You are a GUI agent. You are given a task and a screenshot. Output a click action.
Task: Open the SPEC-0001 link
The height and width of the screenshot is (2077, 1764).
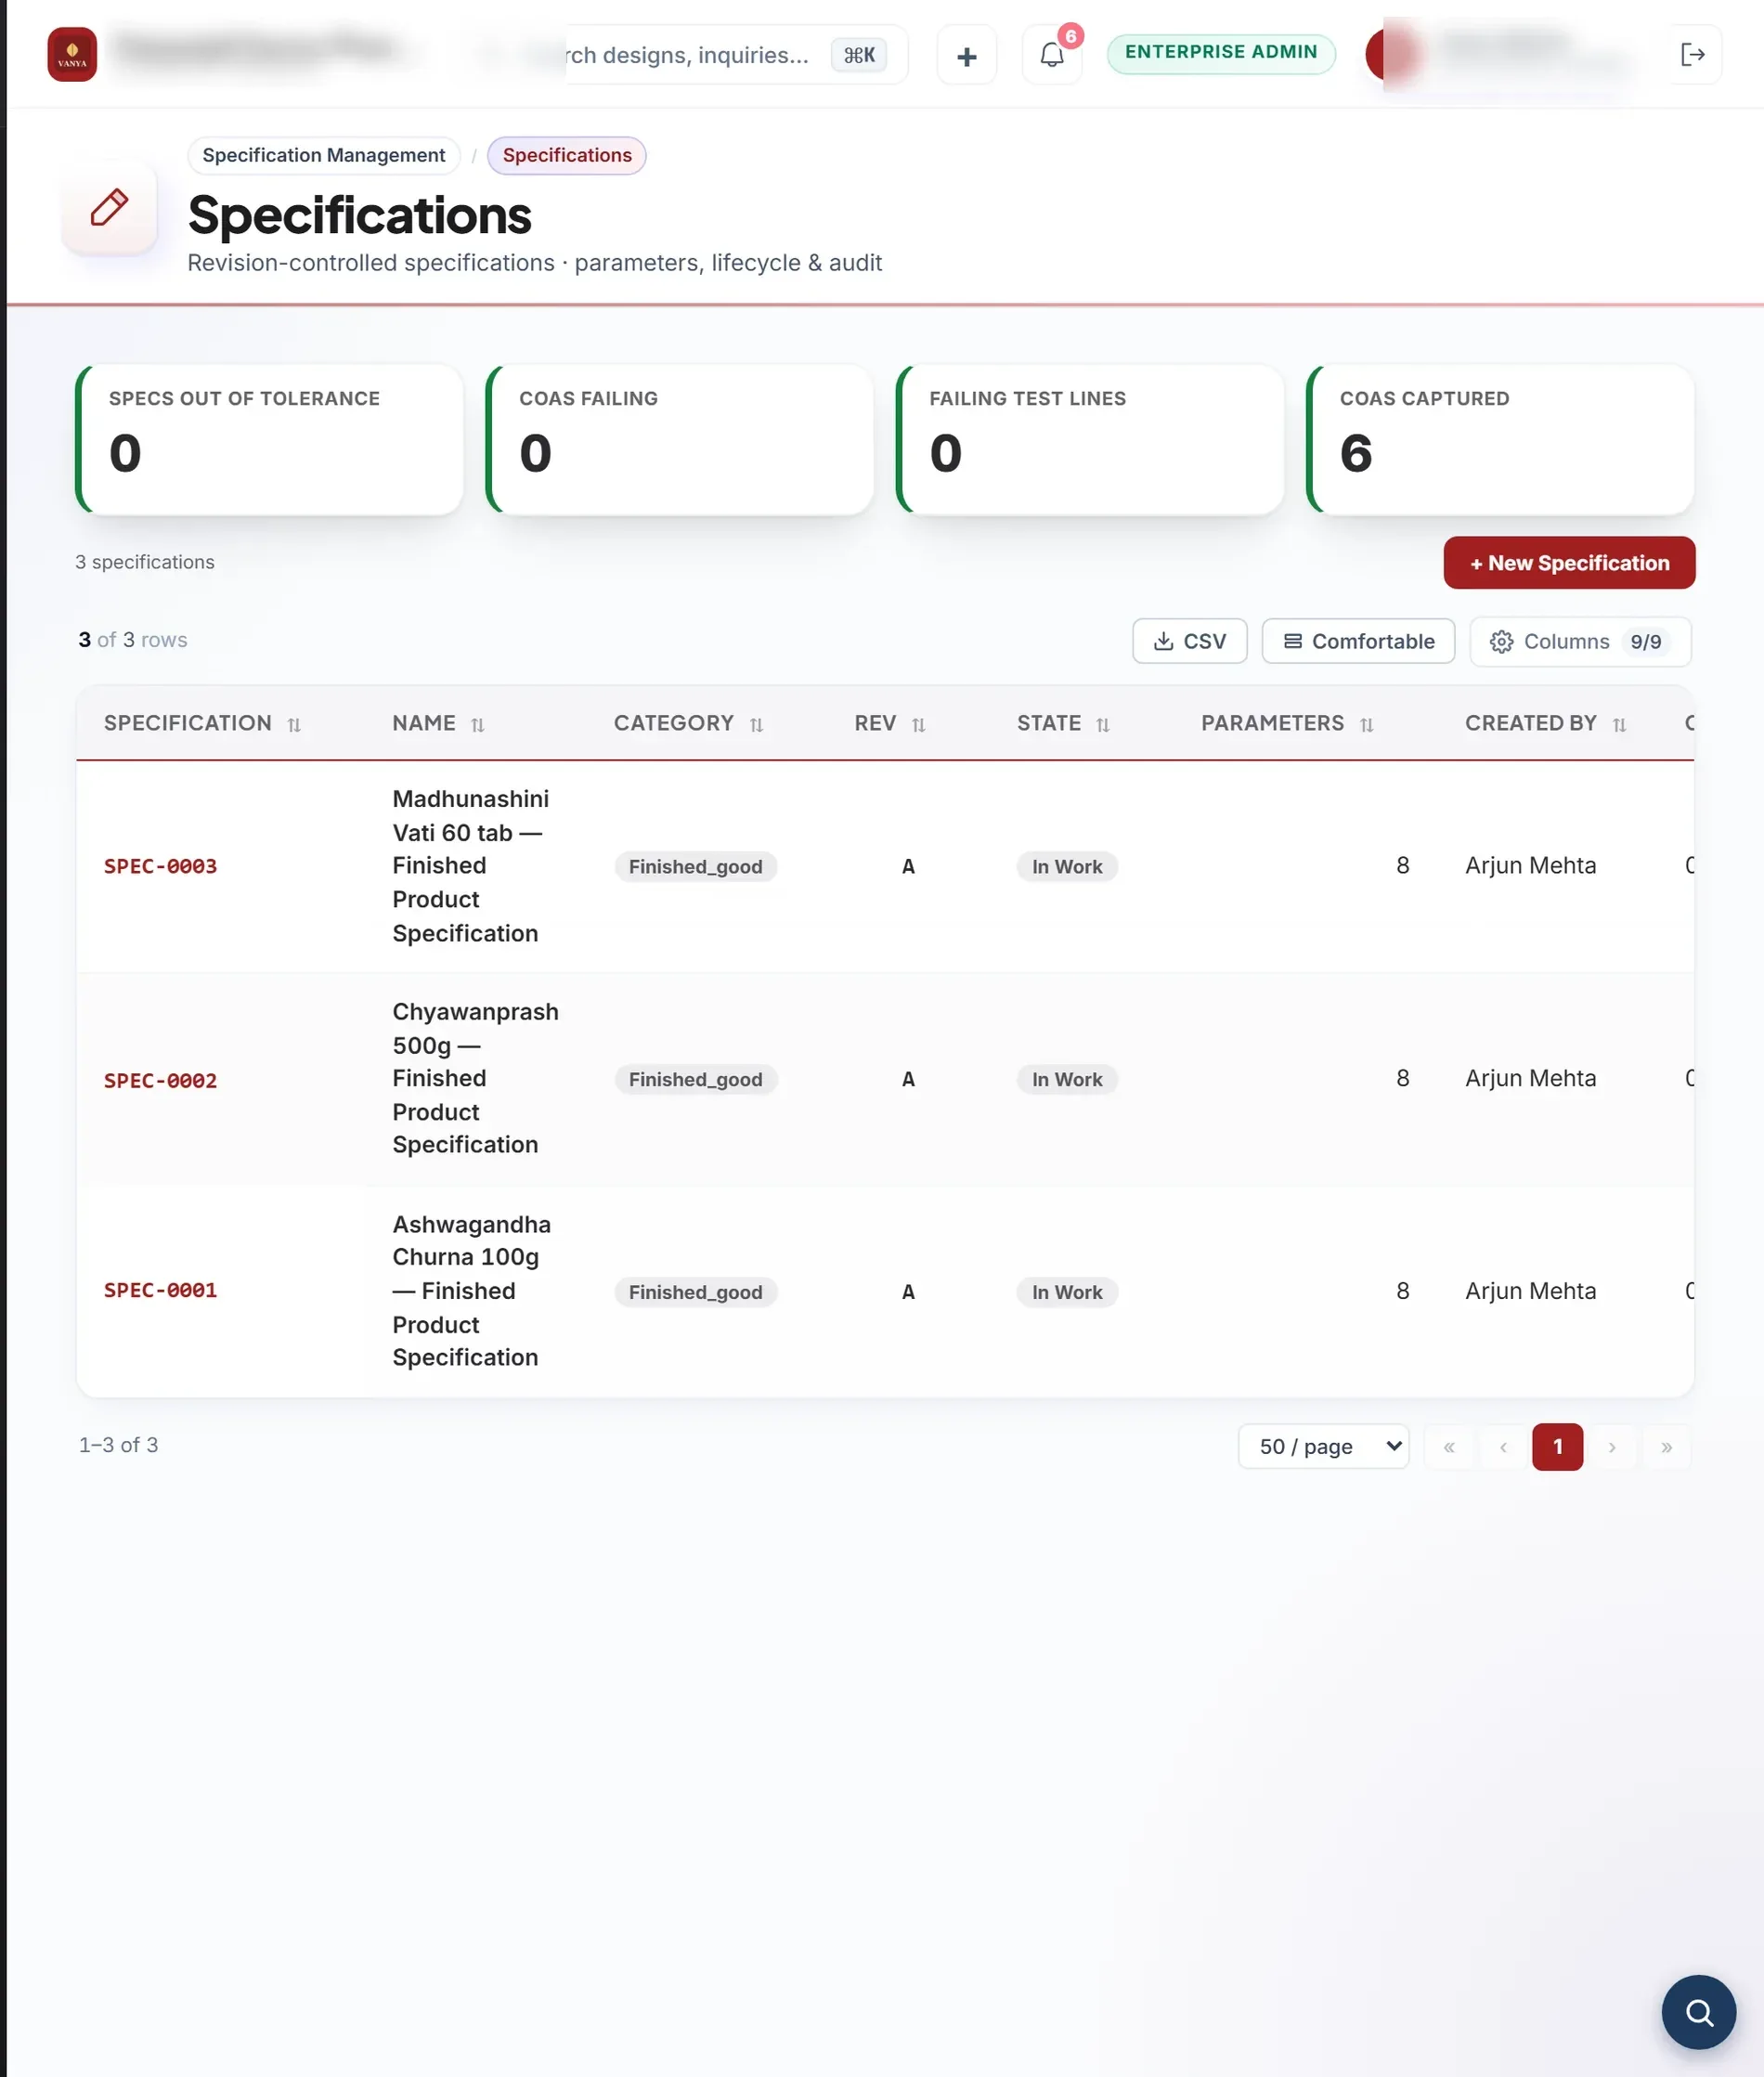coord(160,1290)
